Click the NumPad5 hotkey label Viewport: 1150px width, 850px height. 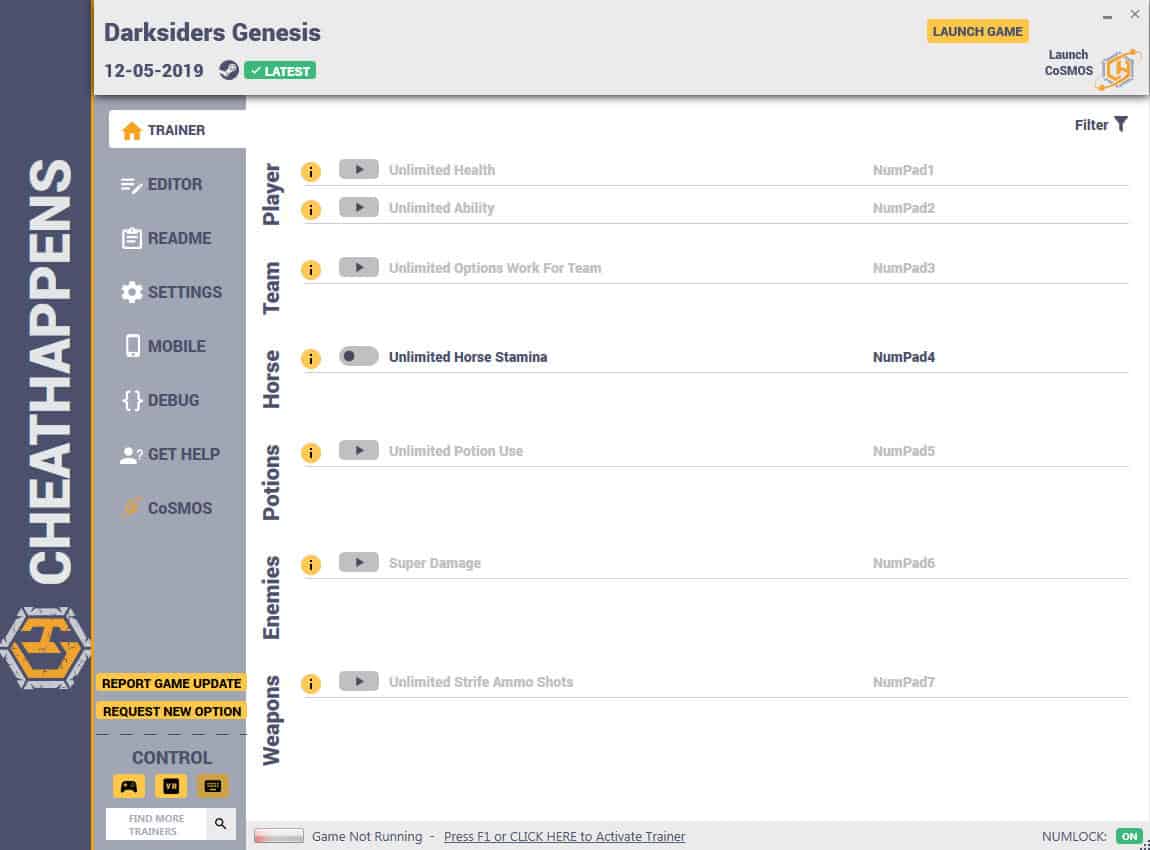tap(904, 451)
